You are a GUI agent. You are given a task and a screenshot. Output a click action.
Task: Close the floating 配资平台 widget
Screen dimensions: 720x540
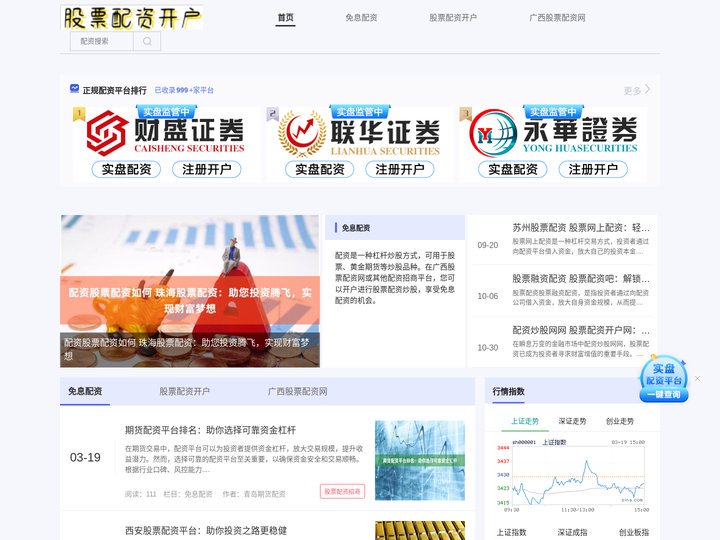pos(698,378)
